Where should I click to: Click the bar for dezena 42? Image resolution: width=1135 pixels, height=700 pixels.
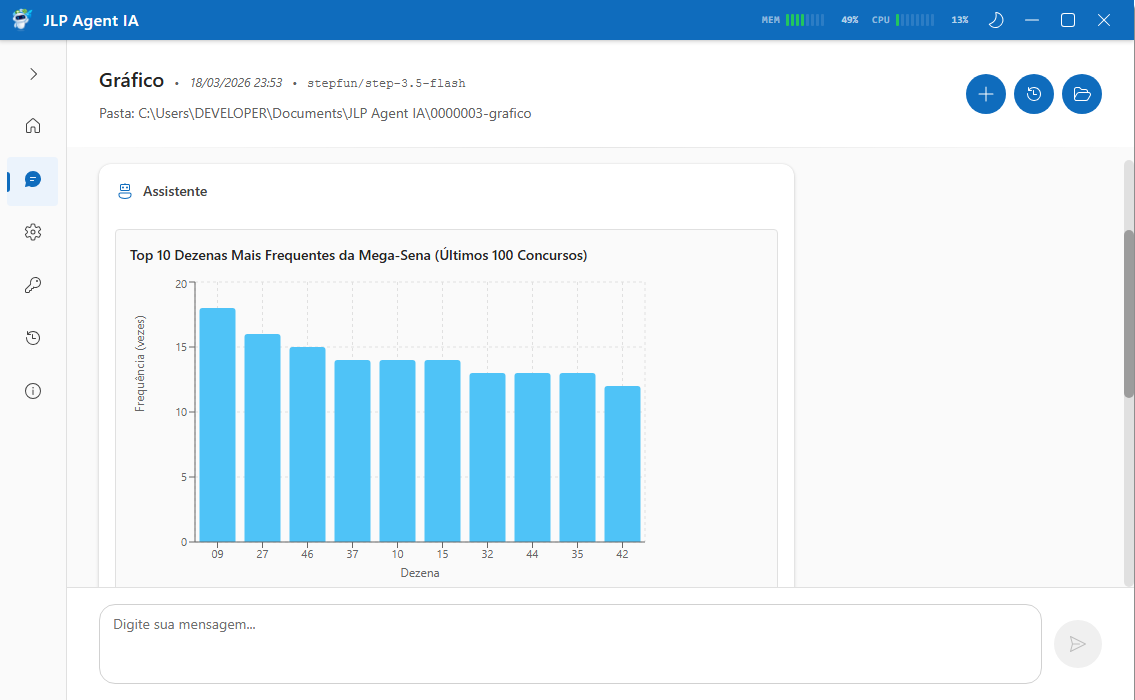(x=622, y=464)
